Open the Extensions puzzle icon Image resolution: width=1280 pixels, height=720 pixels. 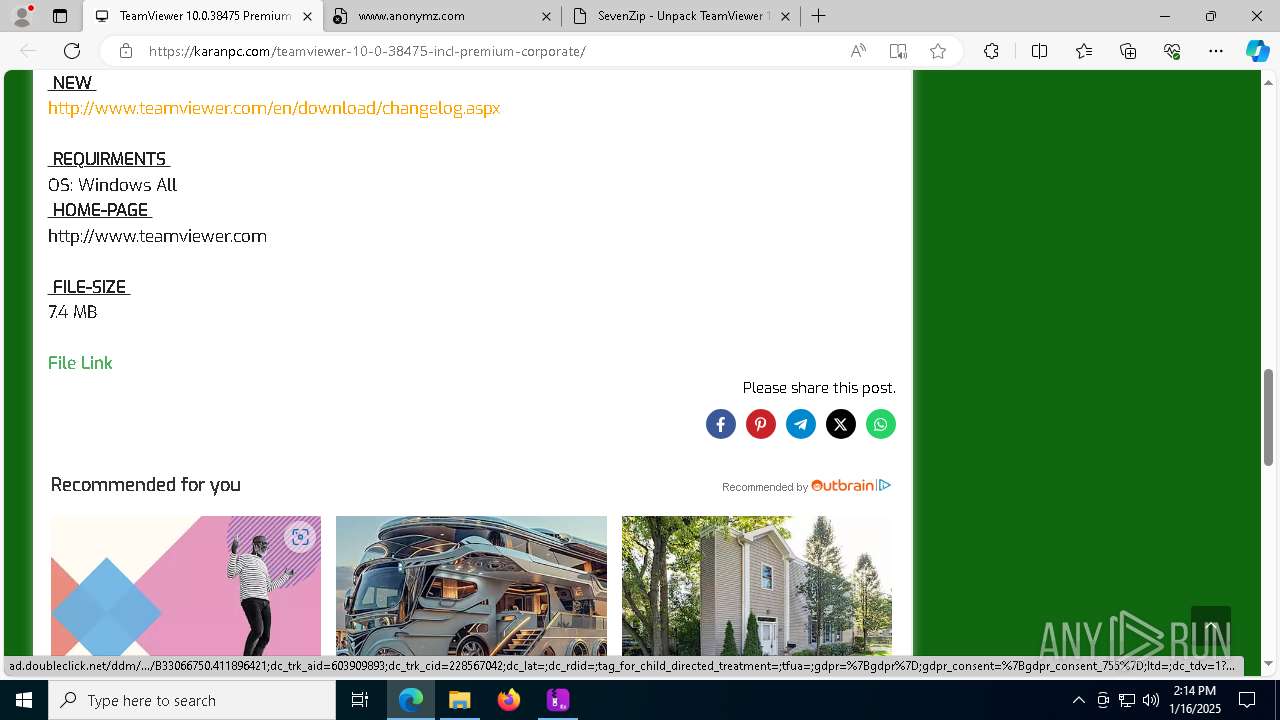pyautogui.click(x=991, y=51)
